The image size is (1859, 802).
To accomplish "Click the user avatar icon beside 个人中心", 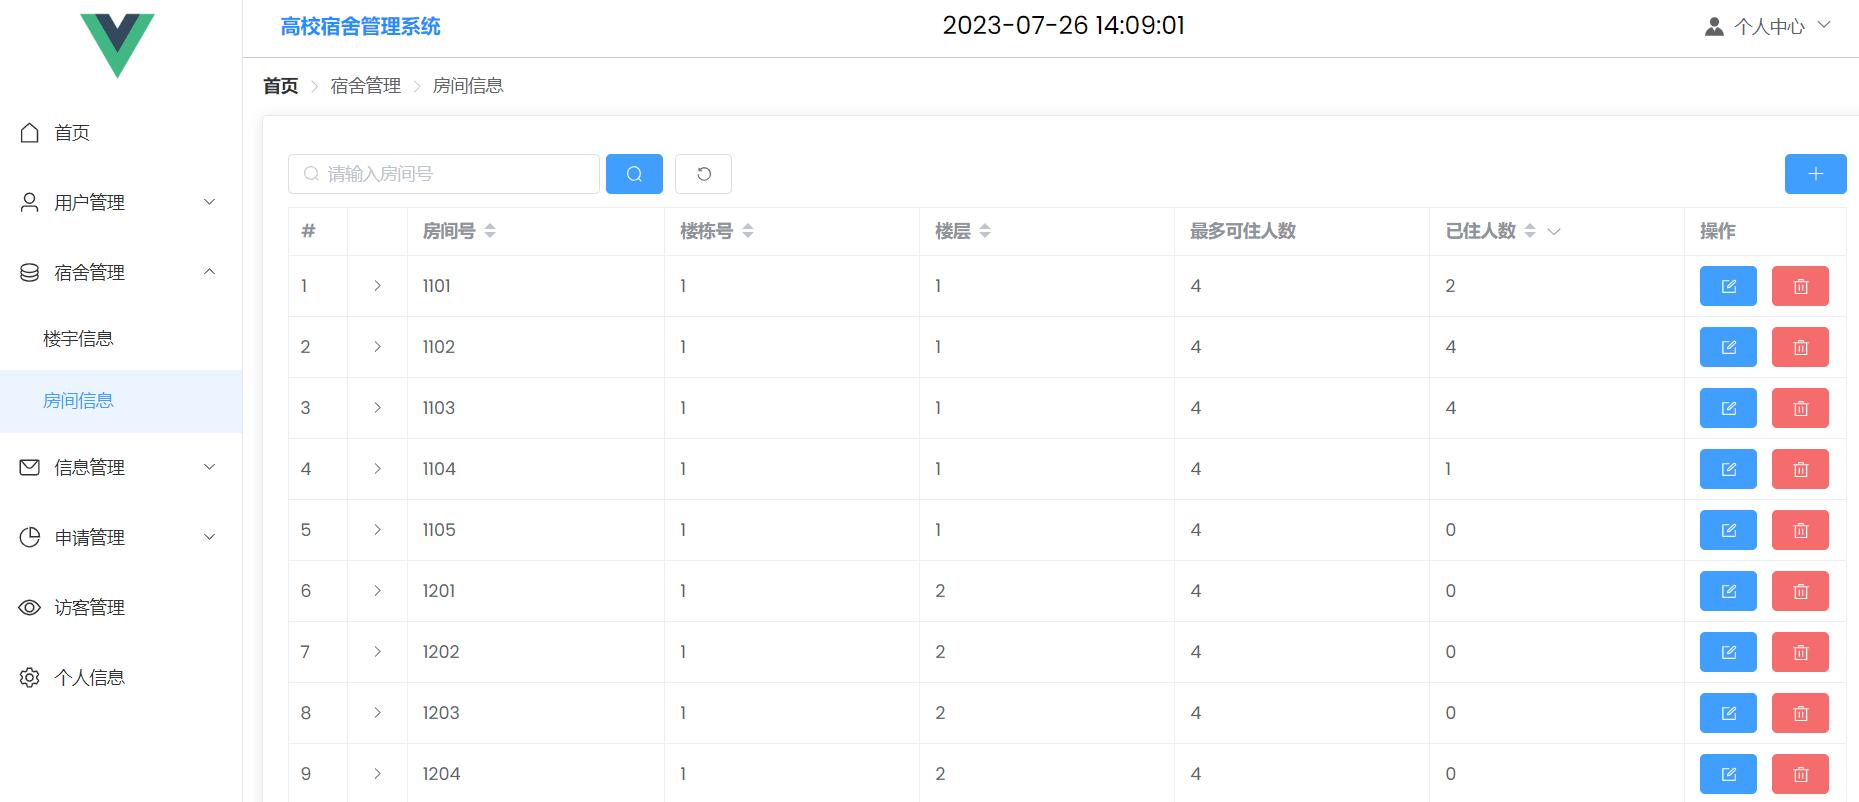I will coord(1714,26).
